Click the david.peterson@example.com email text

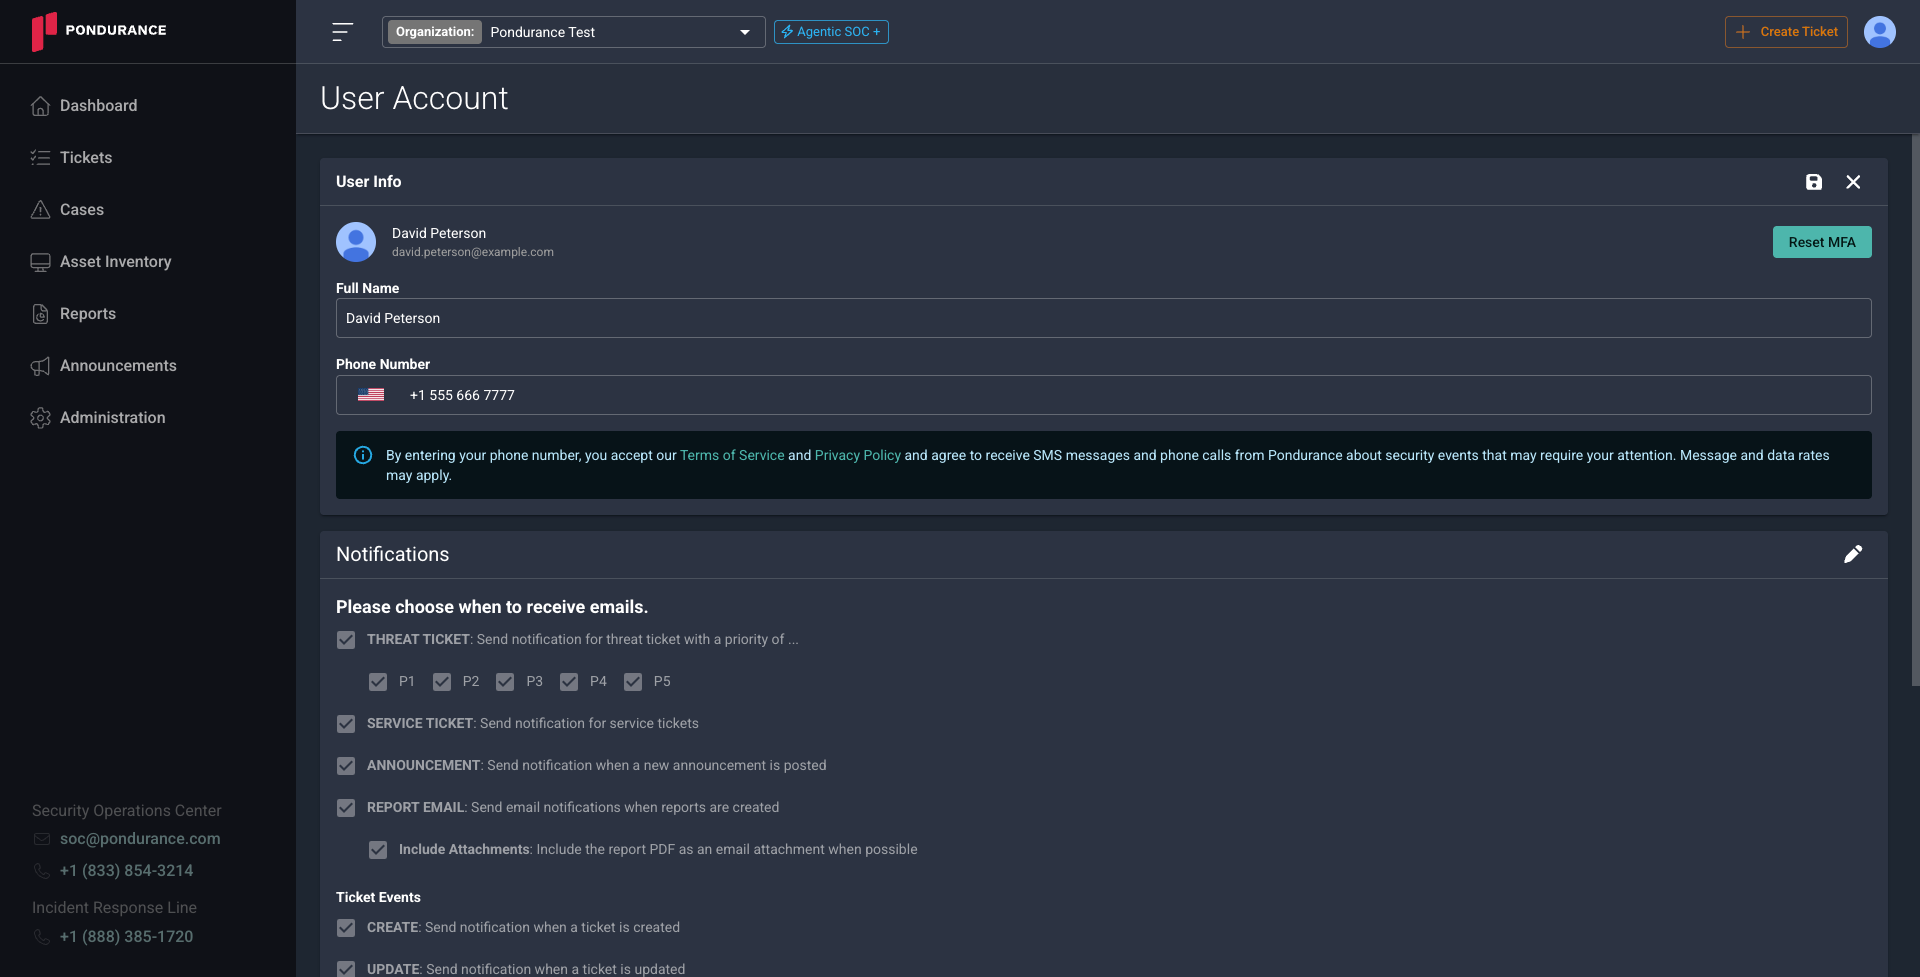[x=473, y=252]
